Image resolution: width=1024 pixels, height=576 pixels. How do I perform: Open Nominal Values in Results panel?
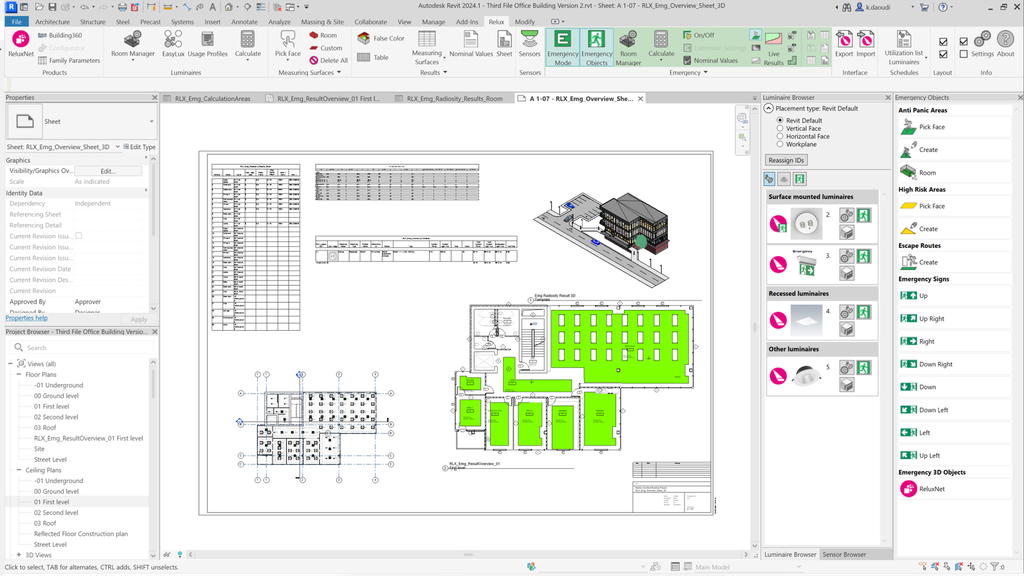(x=471, y=44)
